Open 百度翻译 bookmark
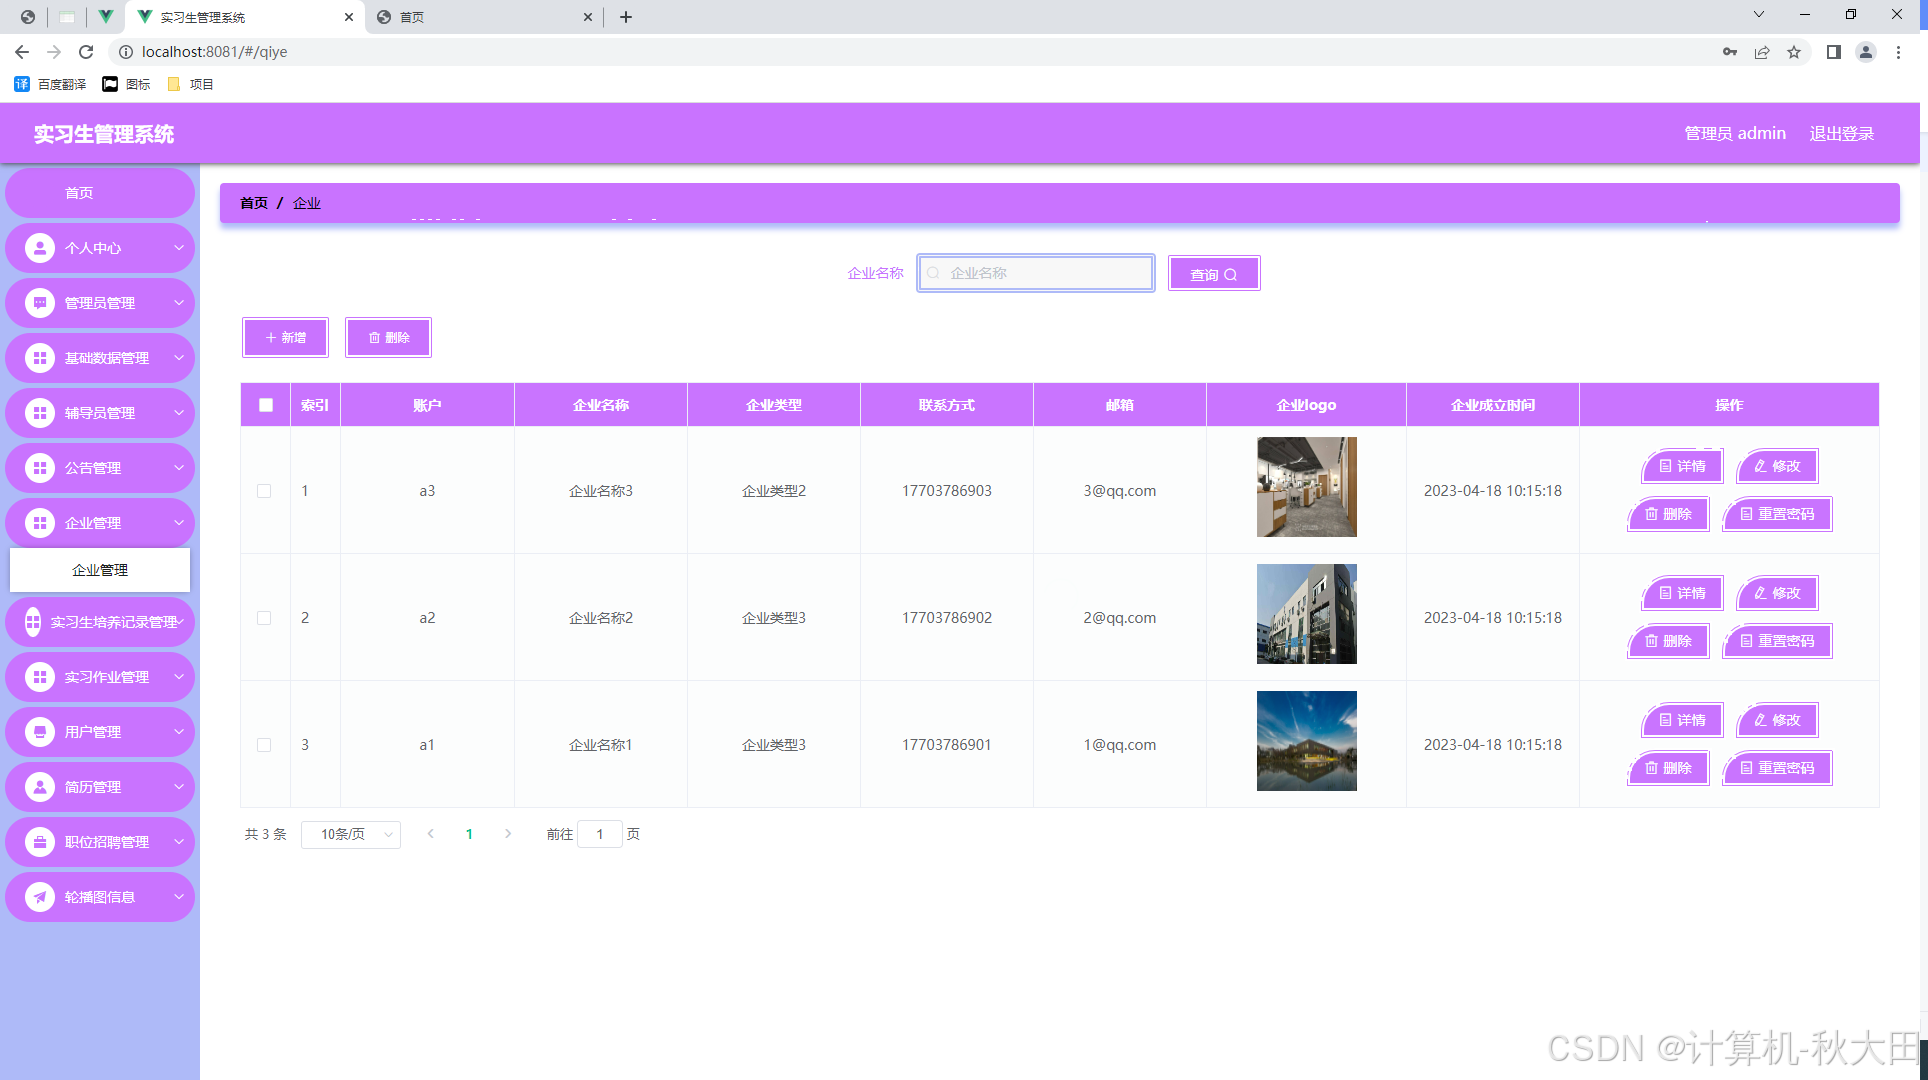 click(x=50, y=84)
